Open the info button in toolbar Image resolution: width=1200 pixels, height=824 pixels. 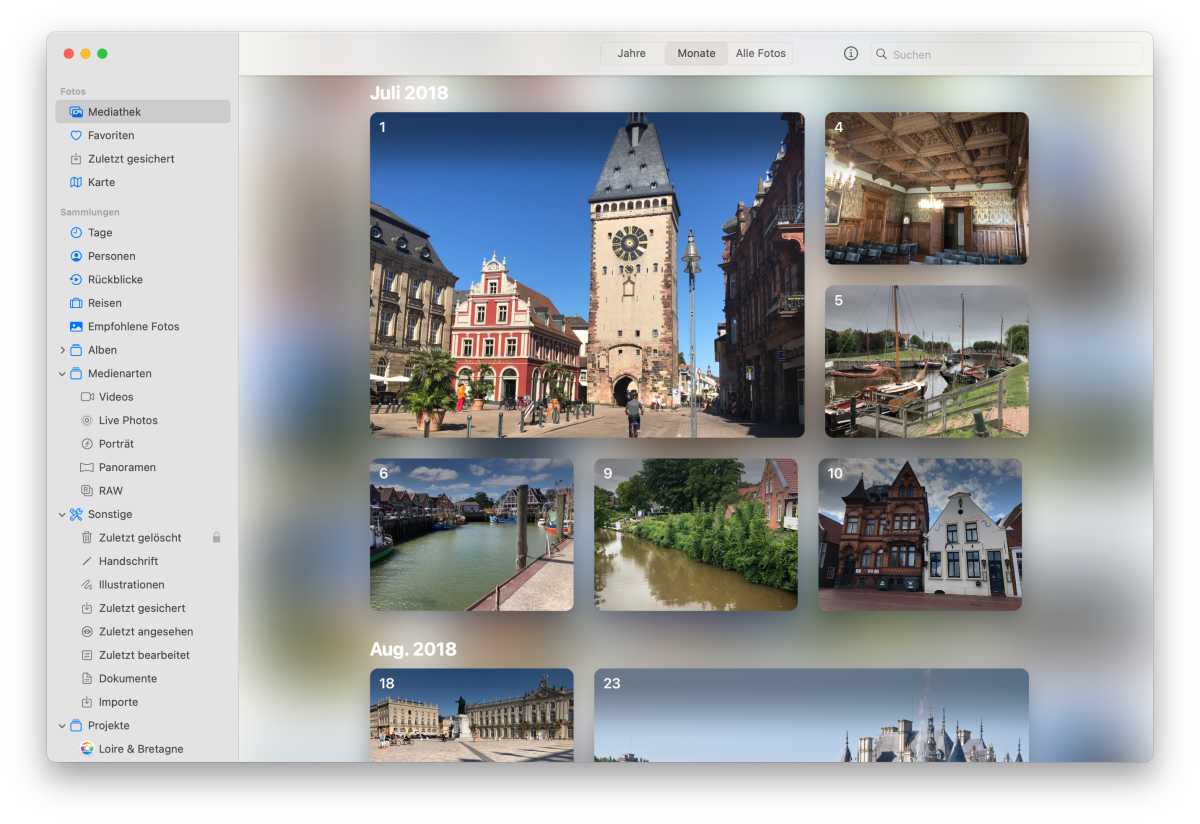[851, 53]
